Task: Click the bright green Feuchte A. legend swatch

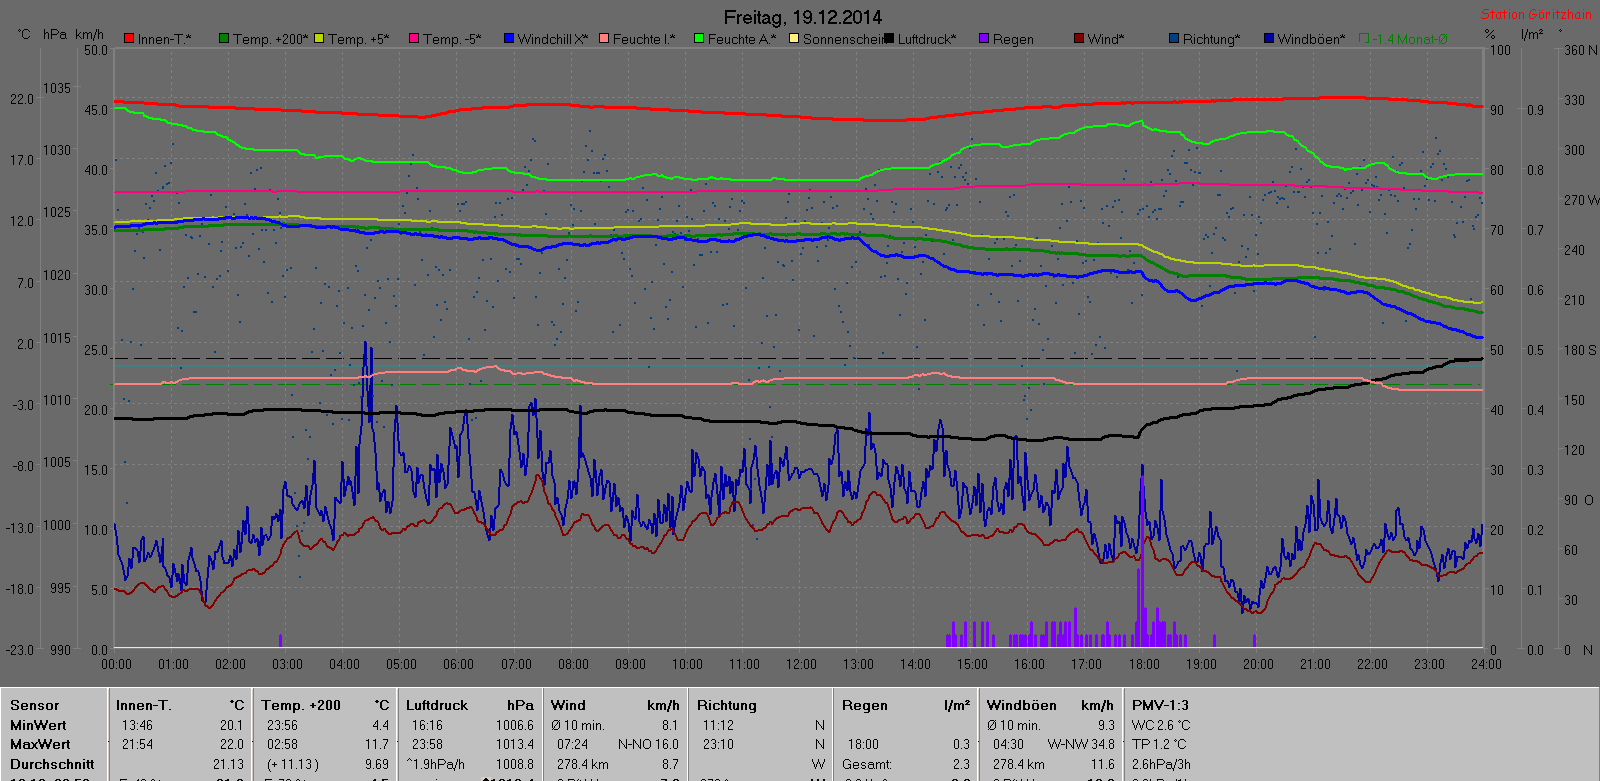Action: point(699,39)
